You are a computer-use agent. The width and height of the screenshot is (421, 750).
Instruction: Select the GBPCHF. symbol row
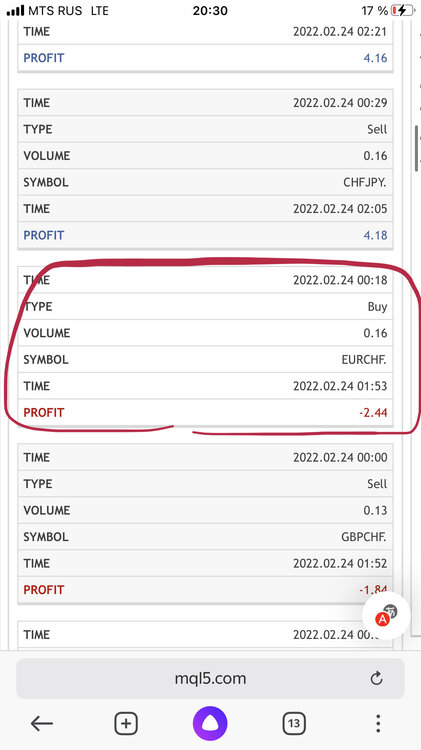point(205,537)
